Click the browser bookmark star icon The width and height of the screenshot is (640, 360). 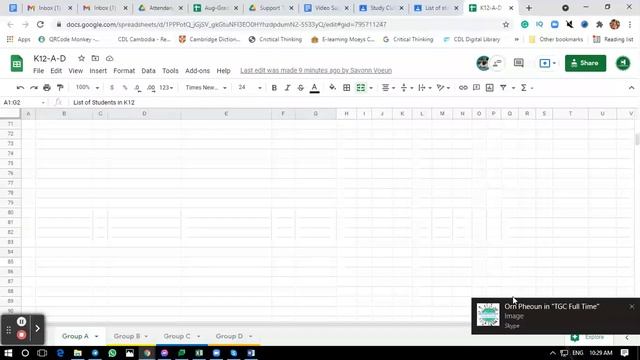pos(506,24)
